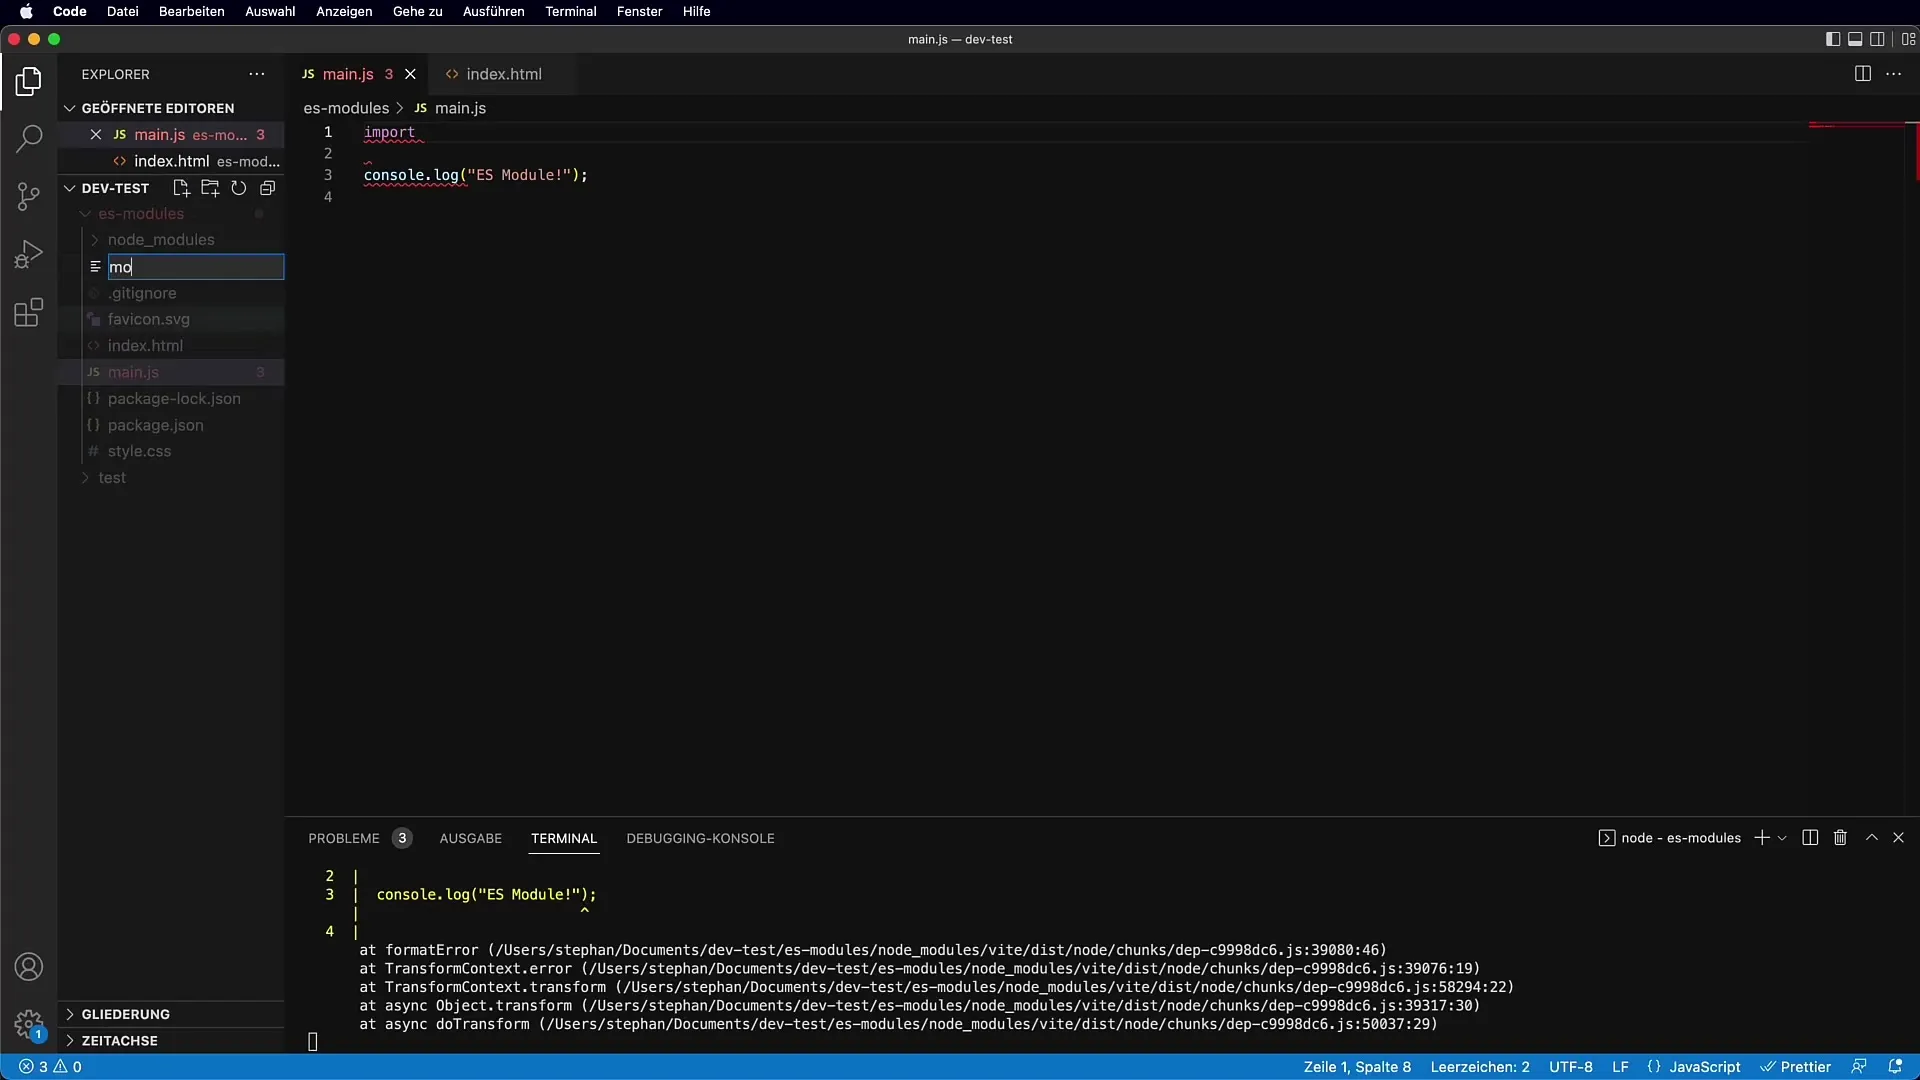Split the editor to the right
This screenshot has height=1080, width=1920.
(1863, 74)
